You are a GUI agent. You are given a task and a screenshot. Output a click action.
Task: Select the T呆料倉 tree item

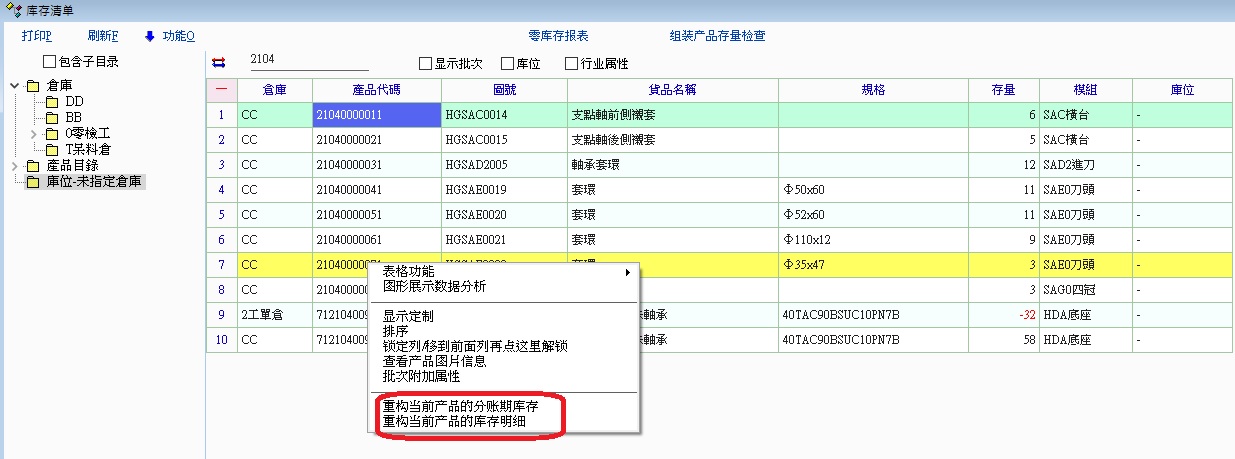pyautogui.click(x=88, y=149)
